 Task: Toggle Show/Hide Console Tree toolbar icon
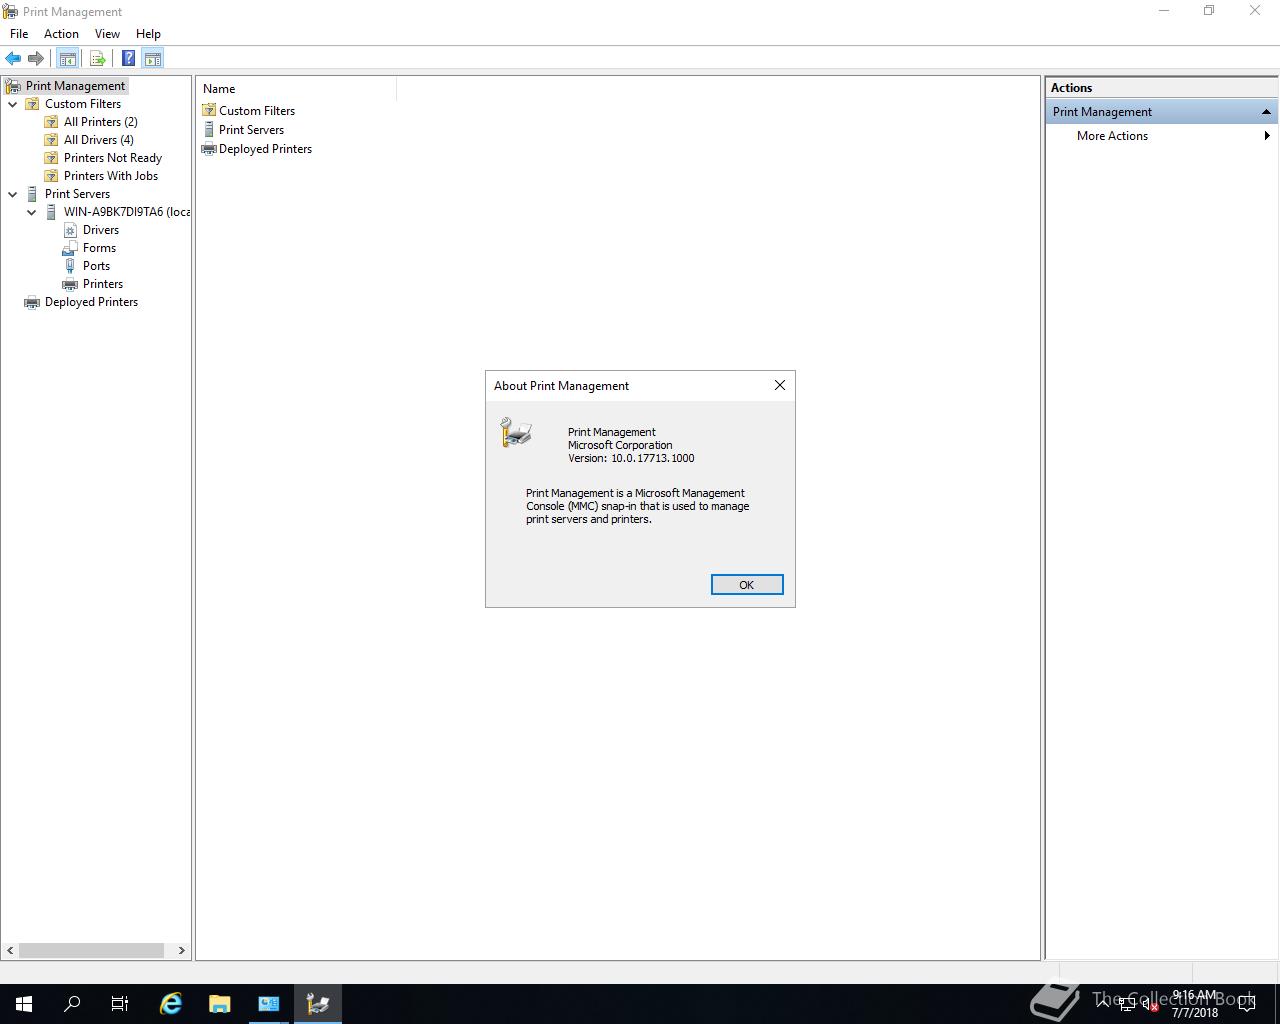tap(67, 58)
